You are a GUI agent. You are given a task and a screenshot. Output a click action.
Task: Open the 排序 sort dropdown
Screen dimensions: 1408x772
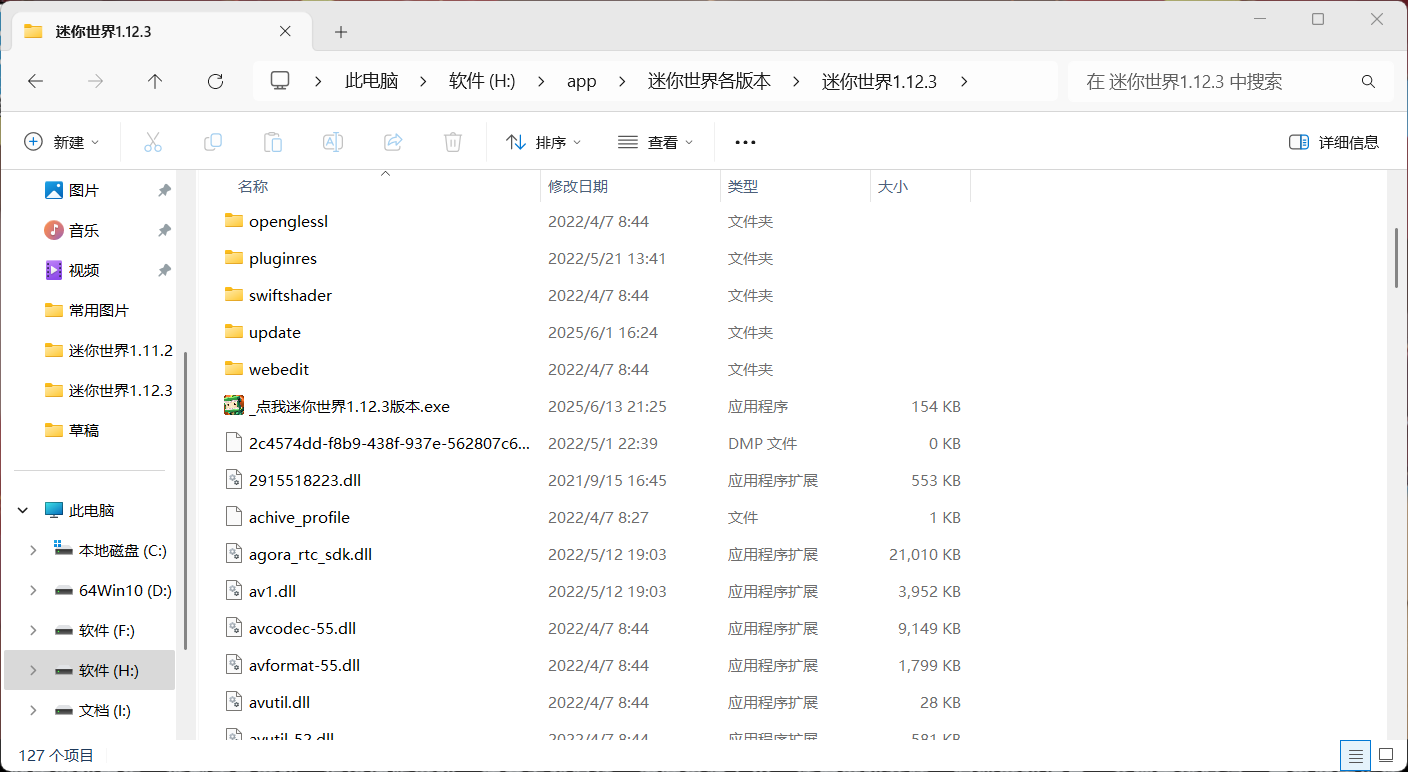point(544,142)
